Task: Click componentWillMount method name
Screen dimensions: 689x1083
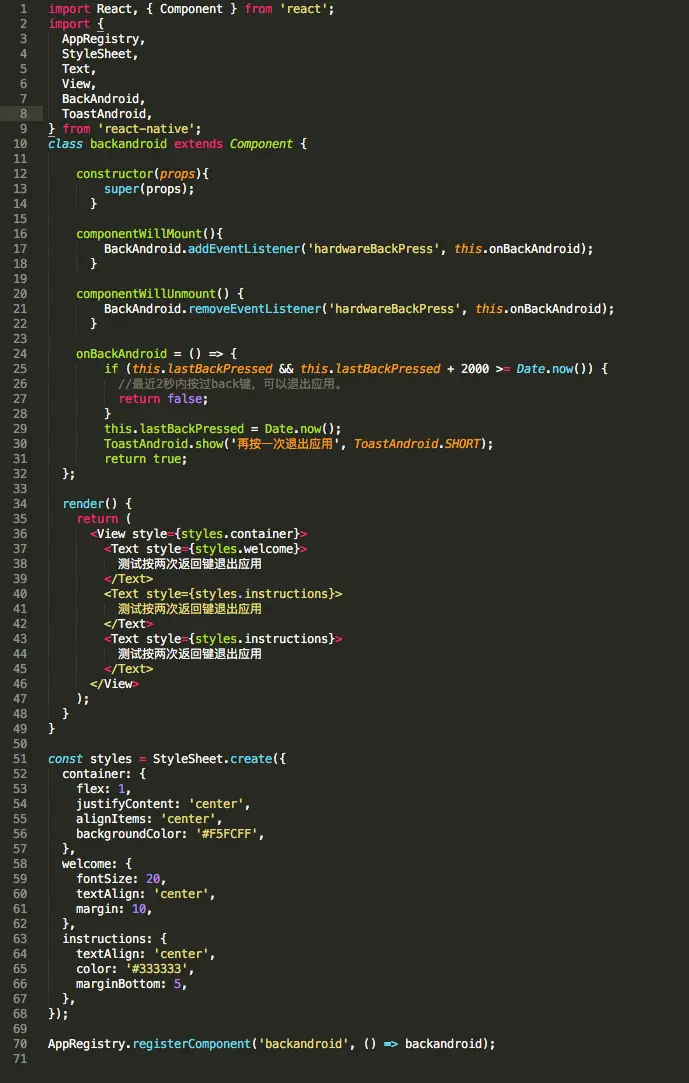Action: pos(139,233)
